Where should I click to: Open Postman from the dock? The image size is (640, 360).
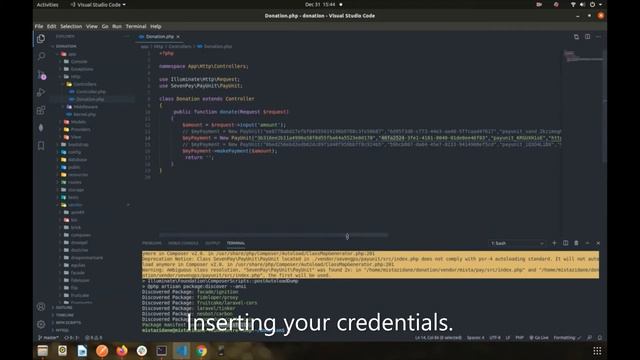coord(102,351)
